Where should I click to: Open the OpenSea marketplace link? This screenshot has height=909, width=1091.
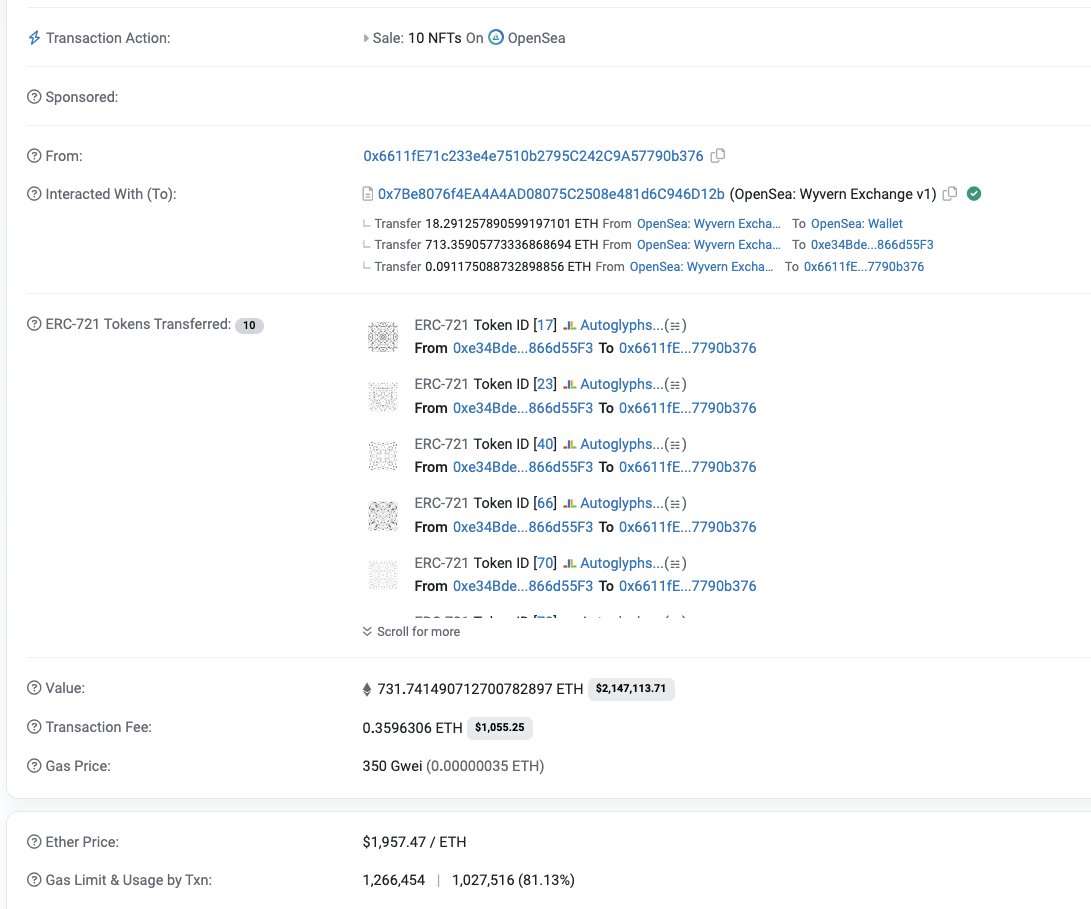click(x=536, y=38)
